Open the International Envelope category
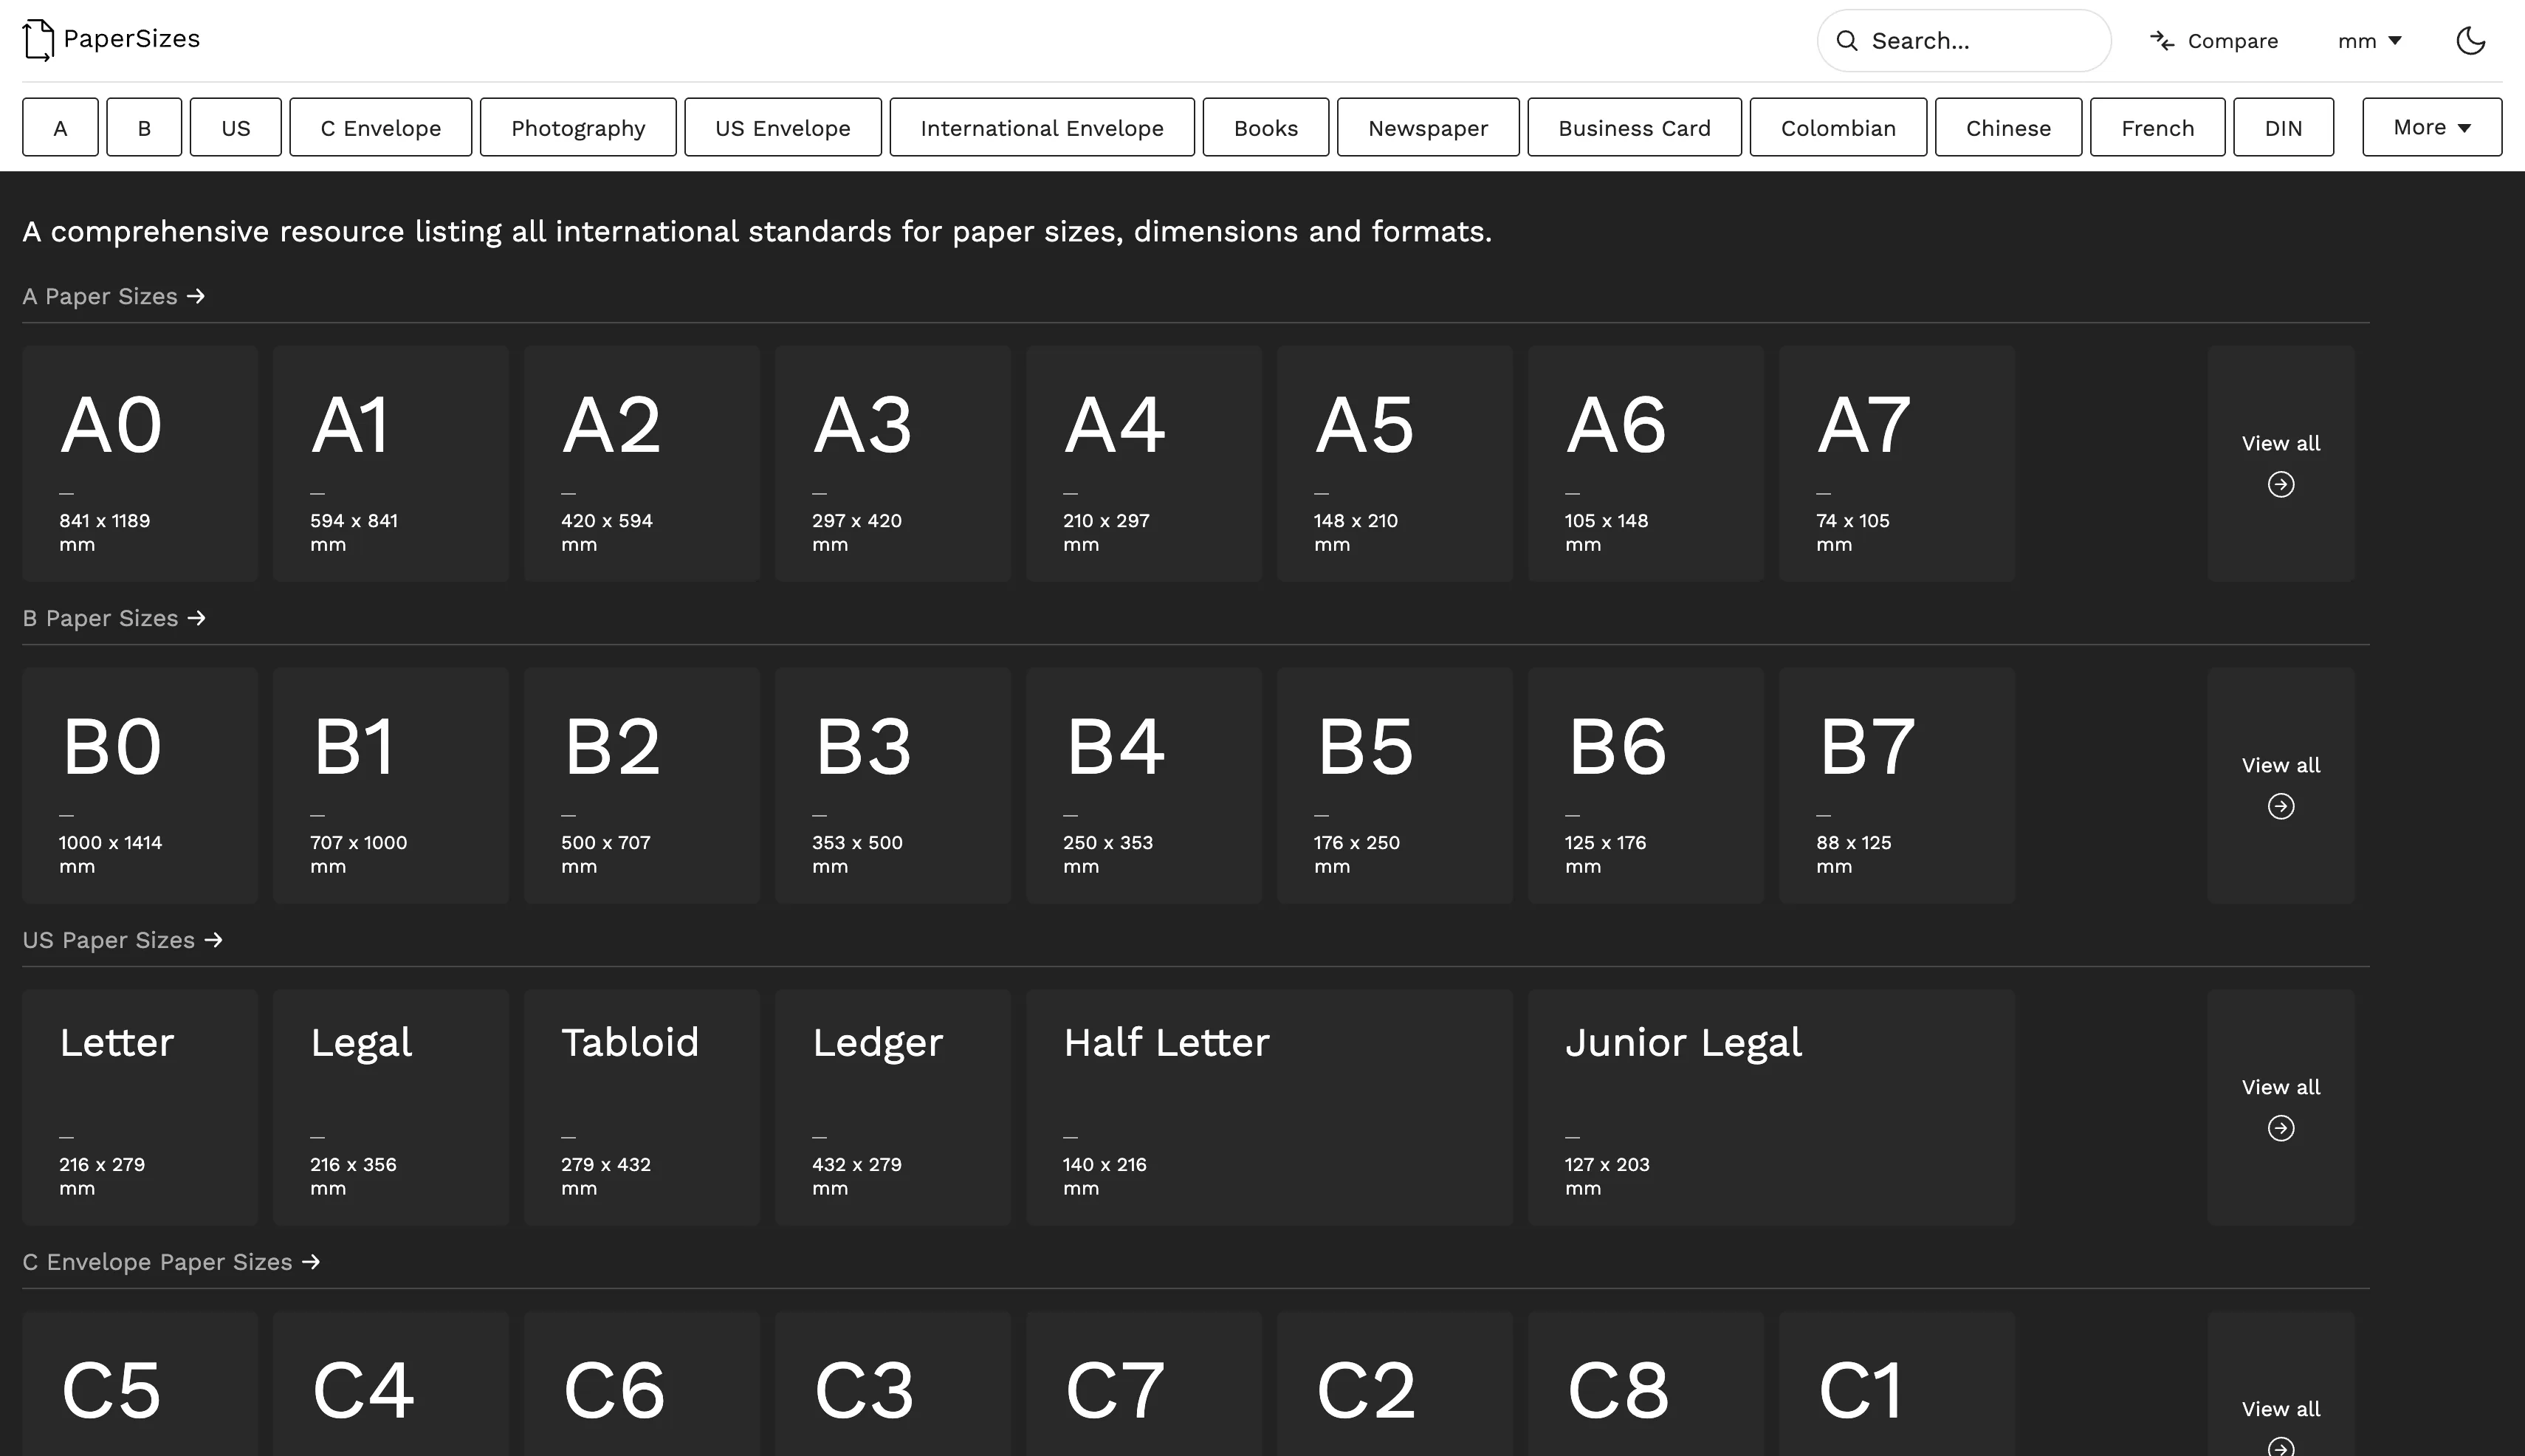The image size is (2525, 1456). coord(1041,128)
